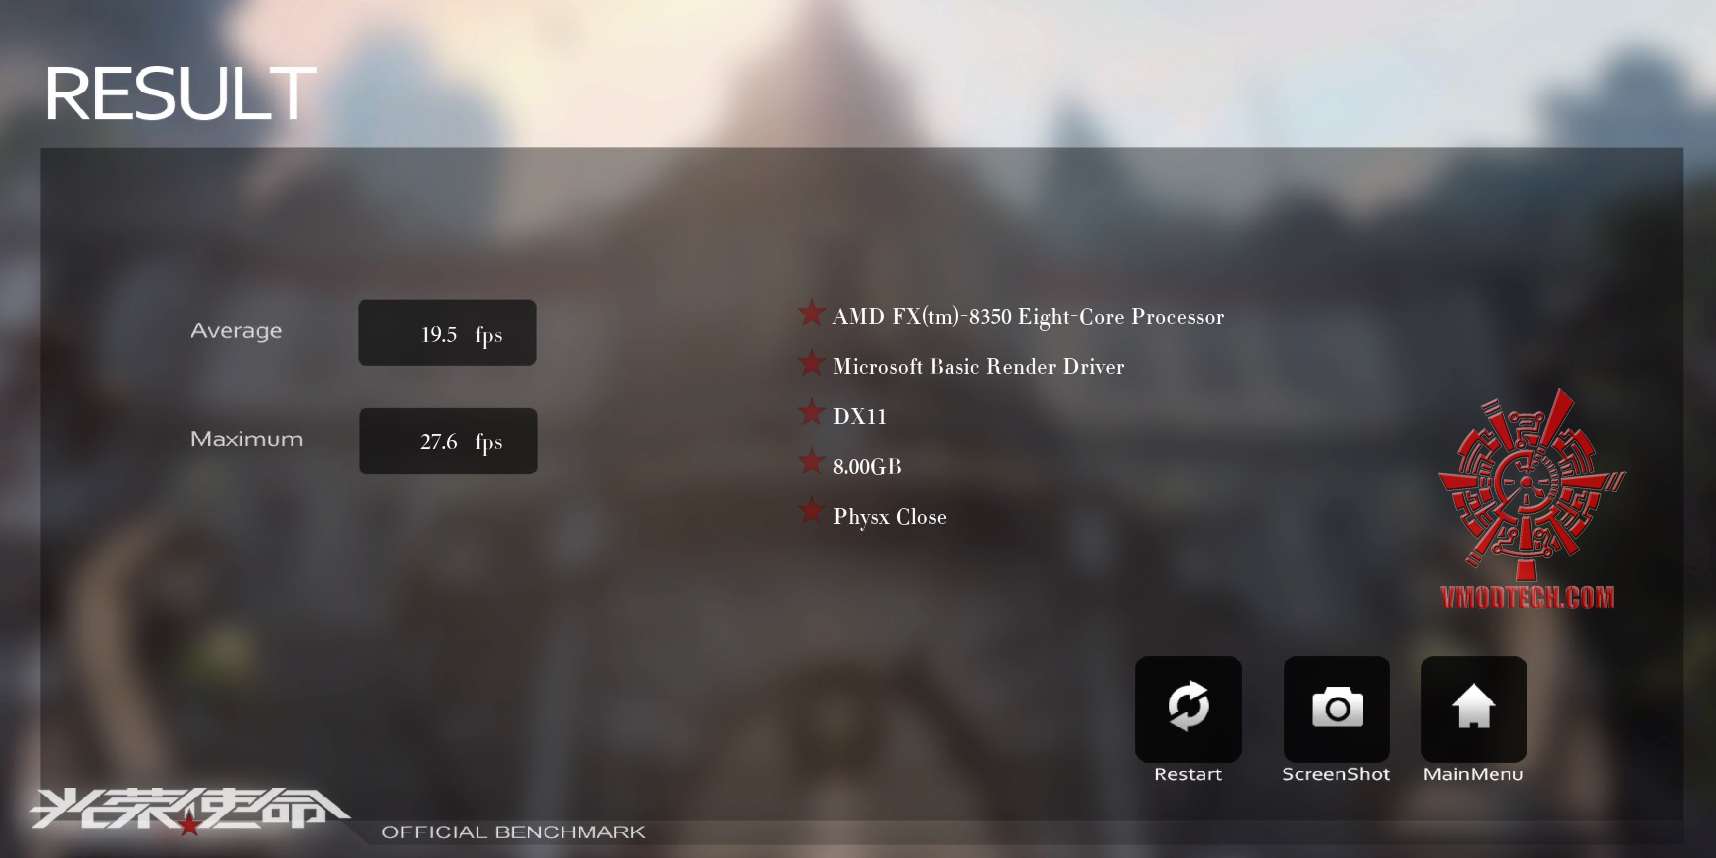Click the MainMenu house icon
This screenshot has width=1716, height=858.
(x=1474, y=708)
